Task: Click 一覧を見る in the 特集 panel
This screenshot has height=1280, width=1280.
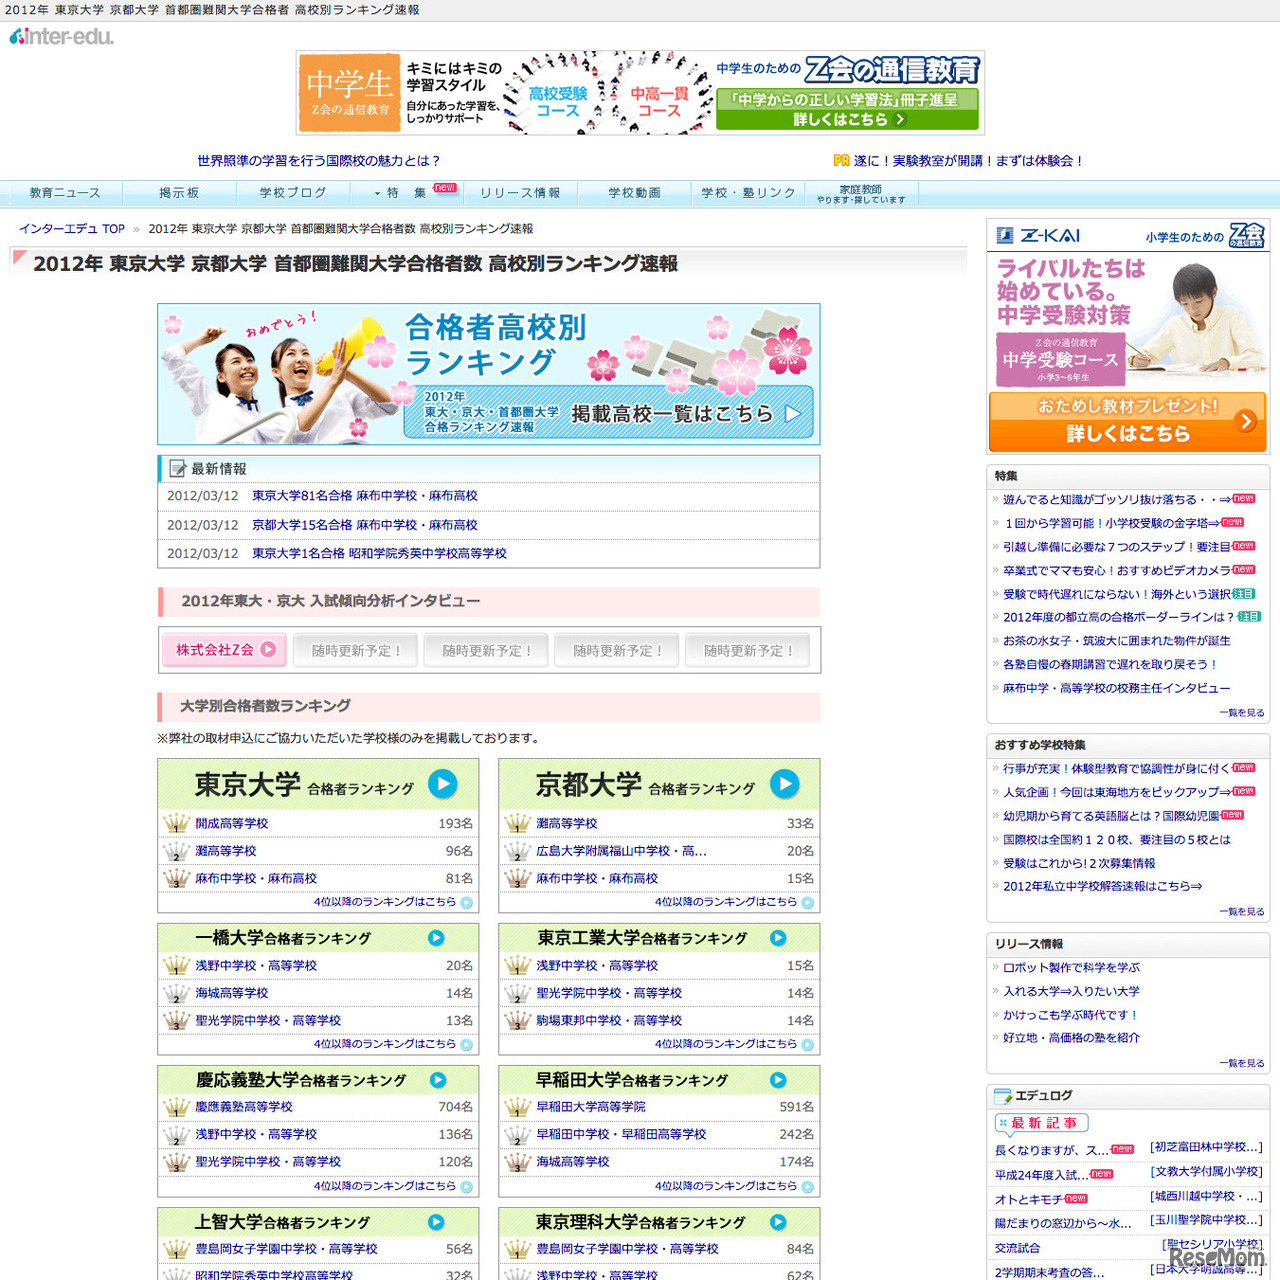Action: tap(1242, 713)
